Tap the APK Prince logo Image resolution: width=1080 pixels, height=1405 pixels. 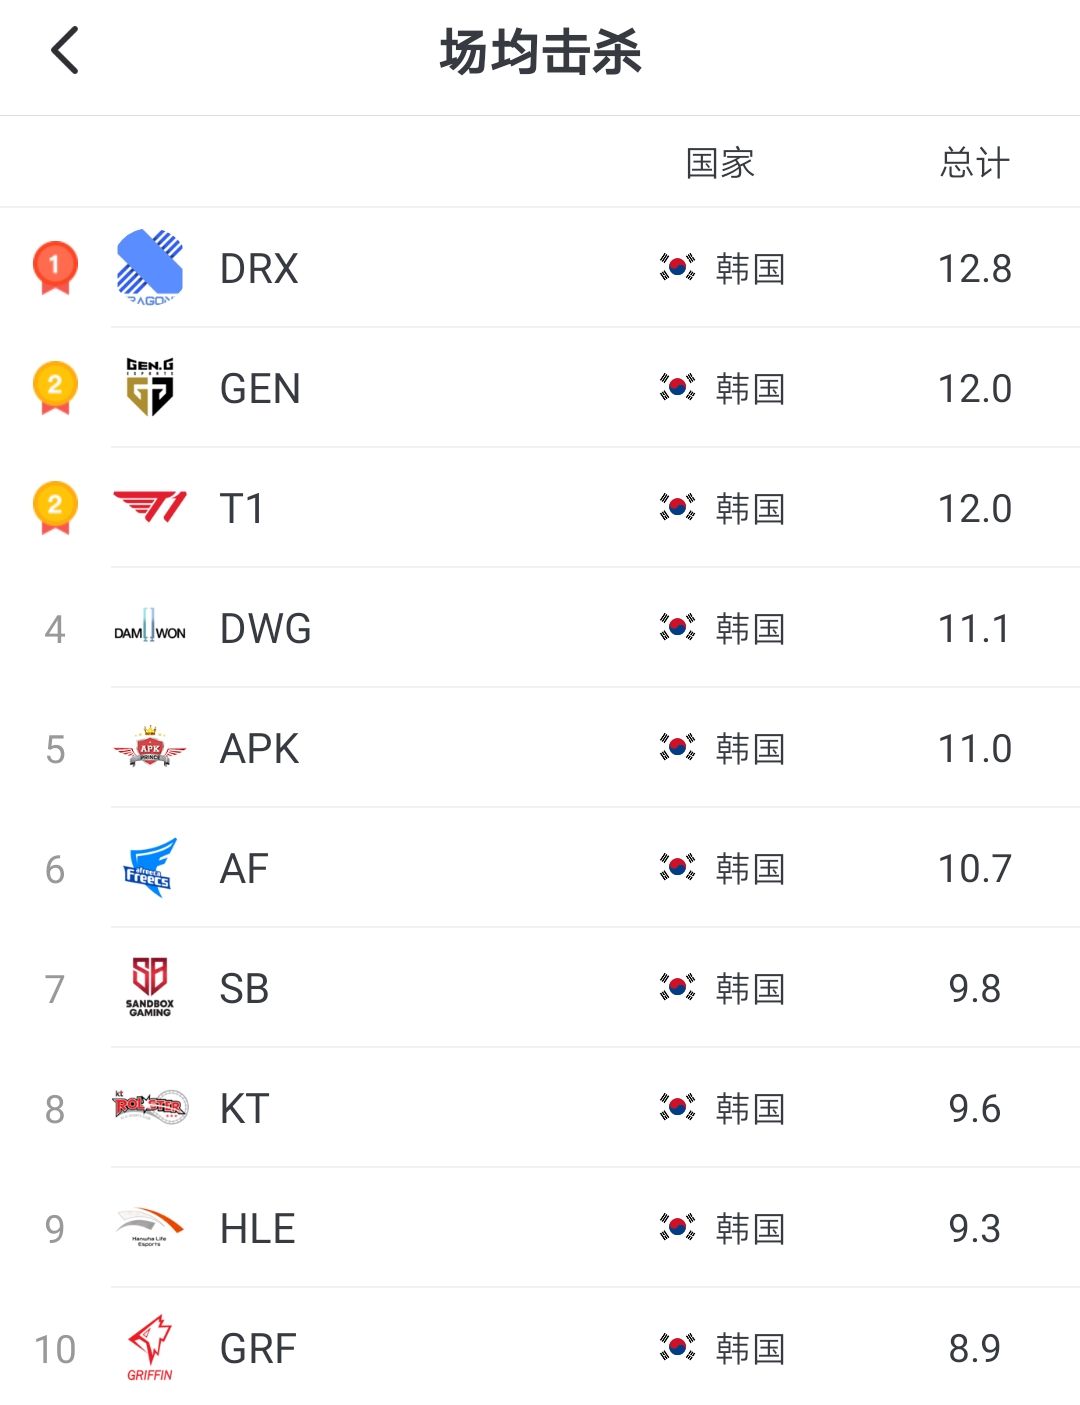click(x=150, y=748)
